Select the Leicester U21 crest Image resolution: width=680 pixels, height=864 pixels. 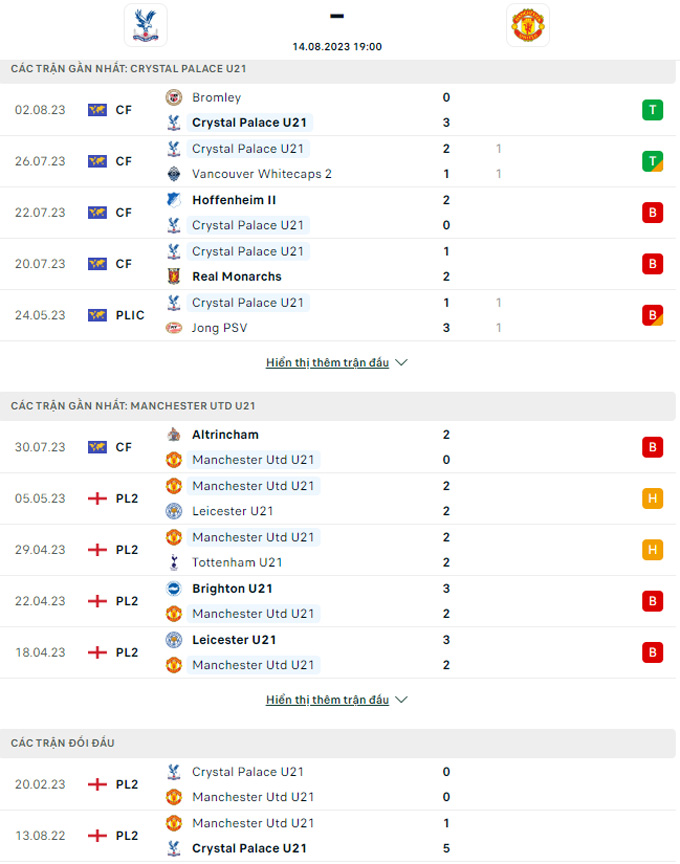coord(175,511)
